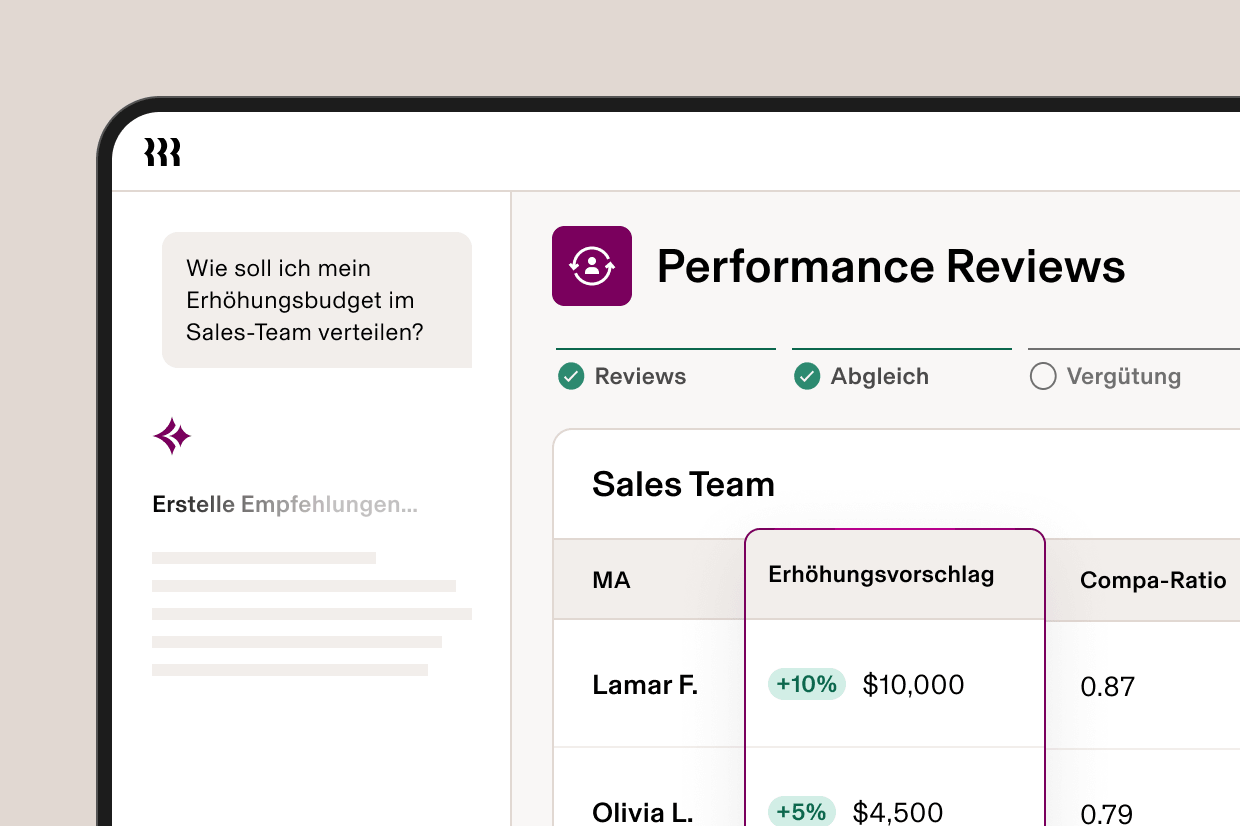Click the $4,500 raise amount
The height and width of the screenshot is (826, 1240).
click(898, 812)
